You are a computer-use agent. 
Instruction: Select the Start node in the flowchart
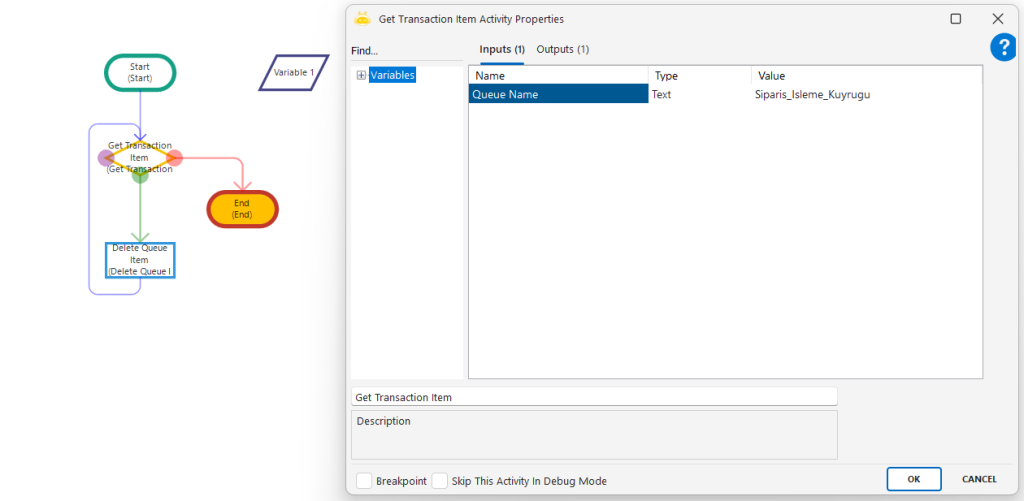(x=140, y=72)
